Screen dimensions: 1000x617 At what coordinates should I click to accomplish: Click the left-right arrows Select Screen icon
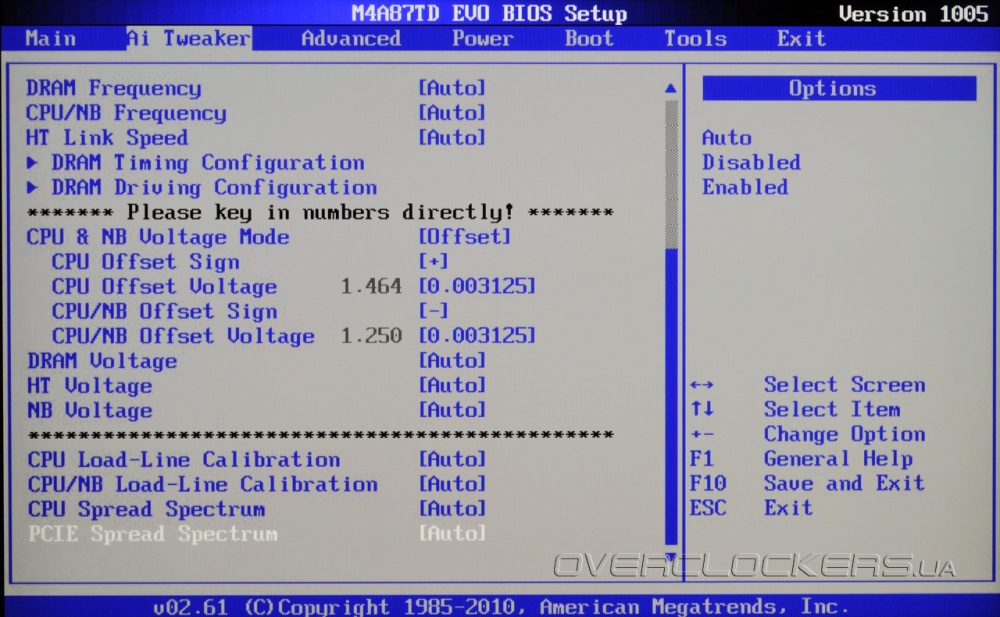(x=702, y=385)
